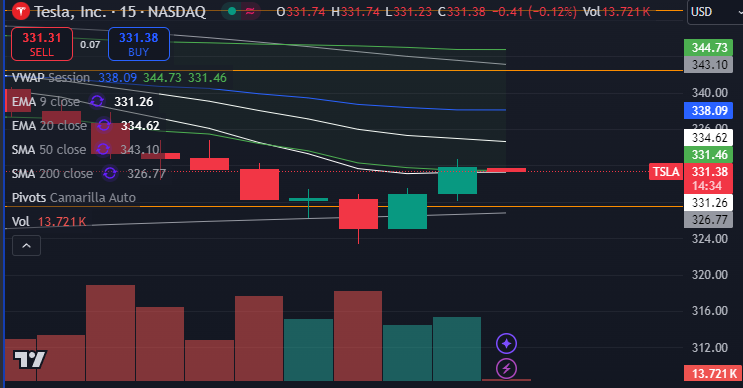This screenshot has width=743, height=388.
Task: Click the SELL 331.31 button
Action: point(42,44)
